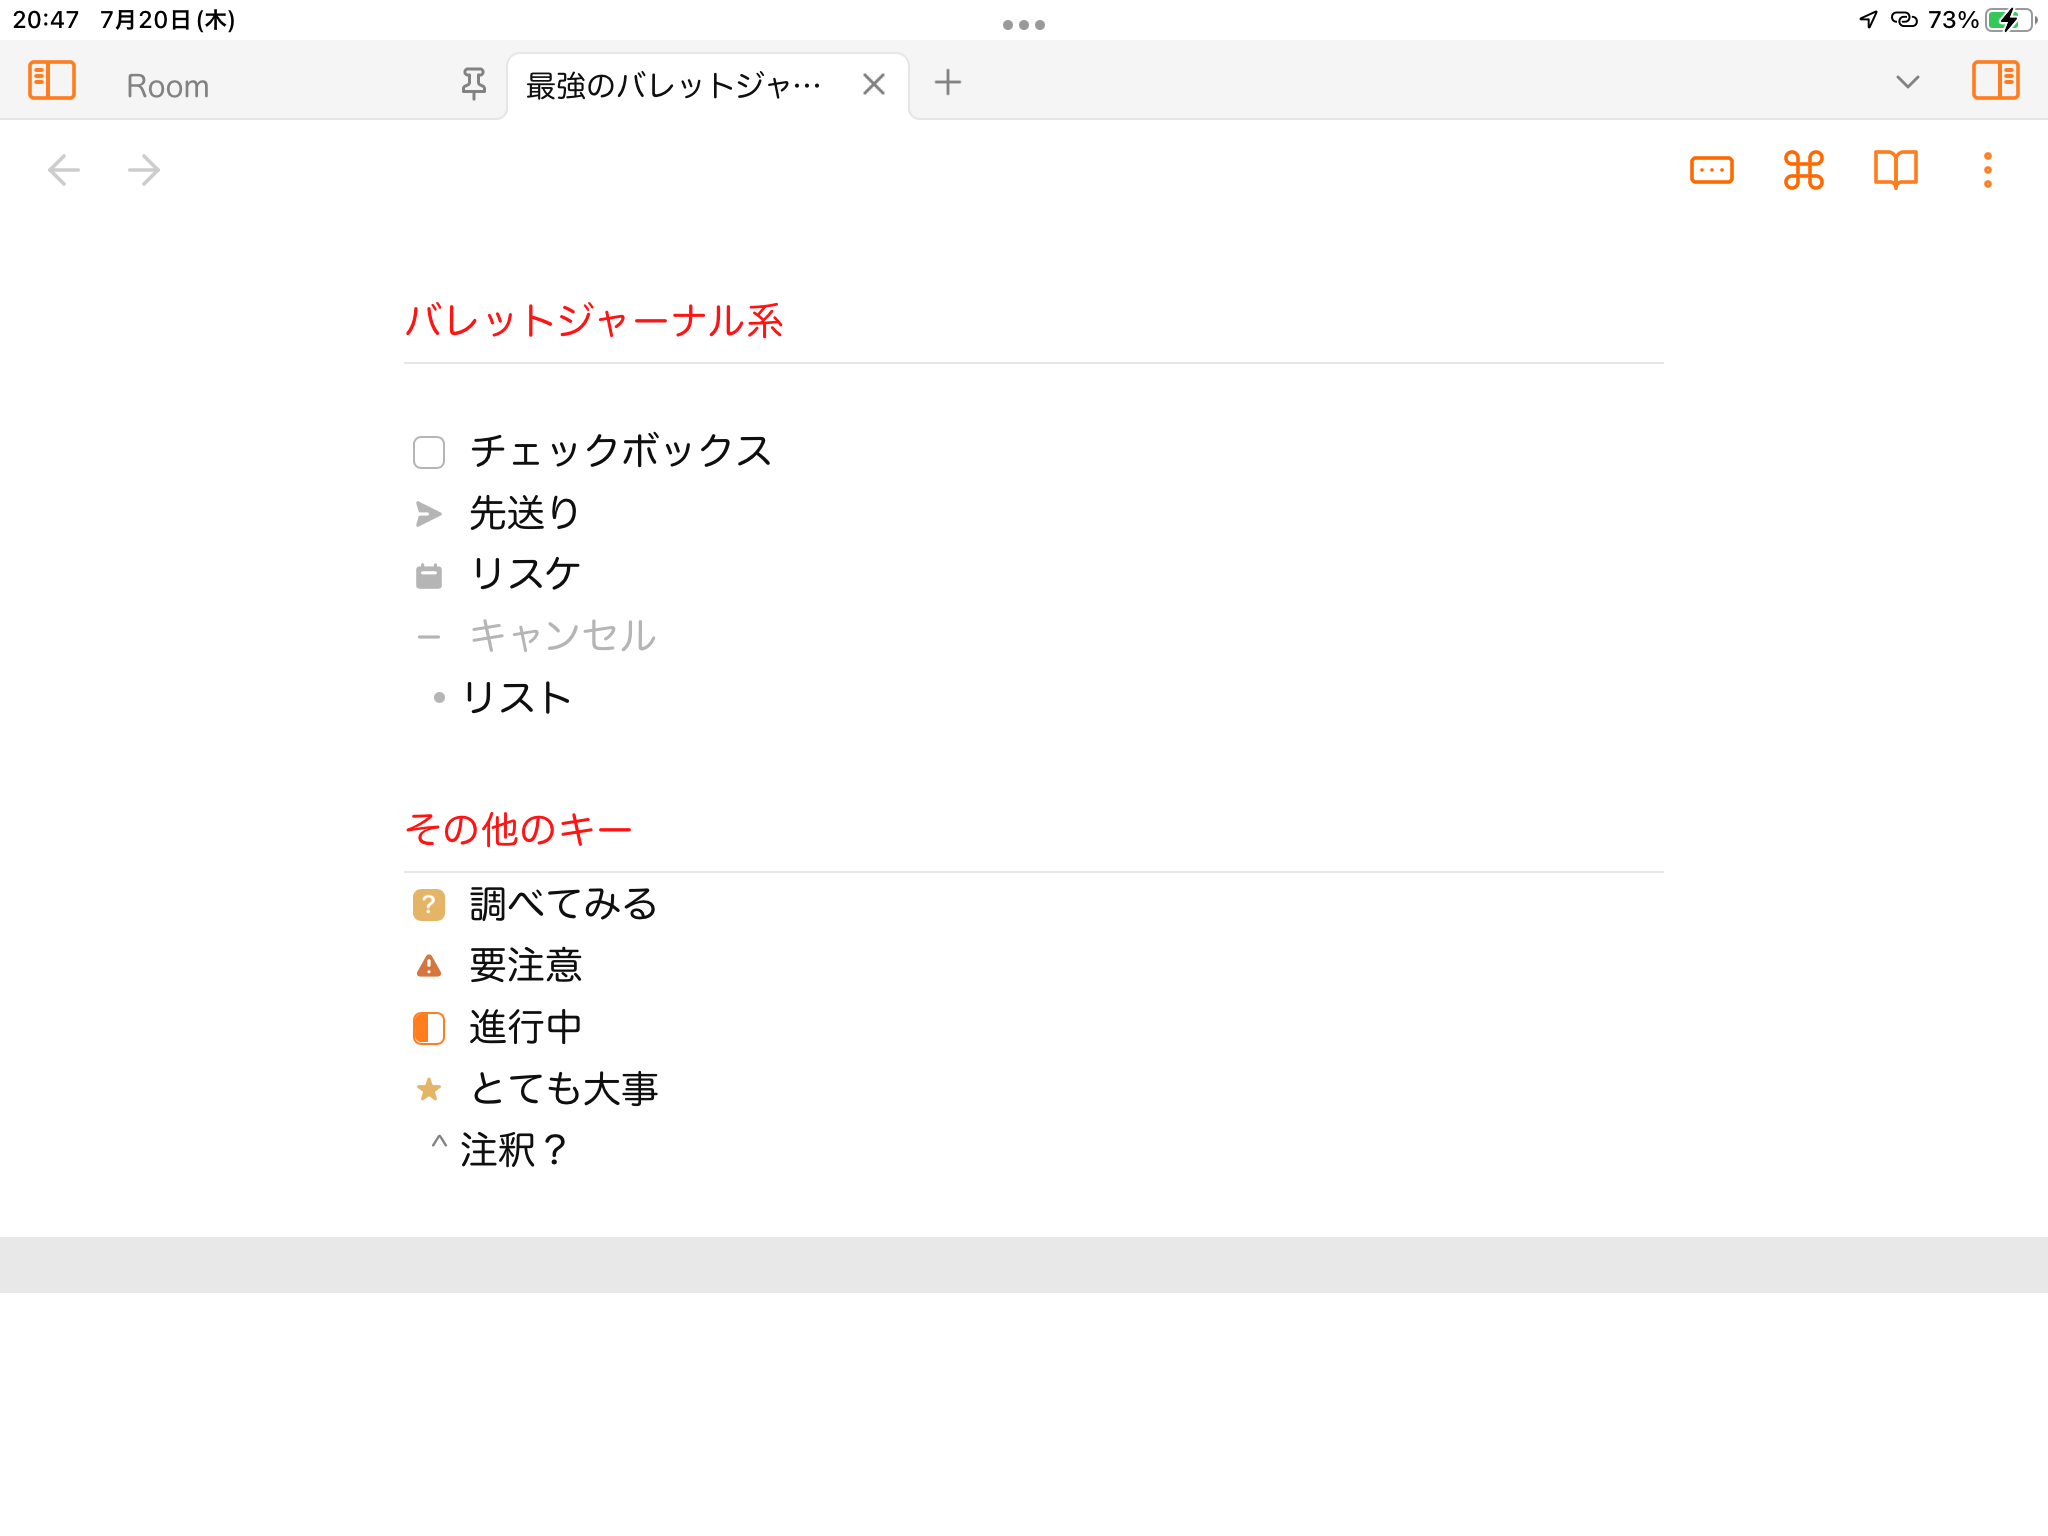Click the orange quick action bar icon
2048x1536 pixels.
coord(1711,170)
